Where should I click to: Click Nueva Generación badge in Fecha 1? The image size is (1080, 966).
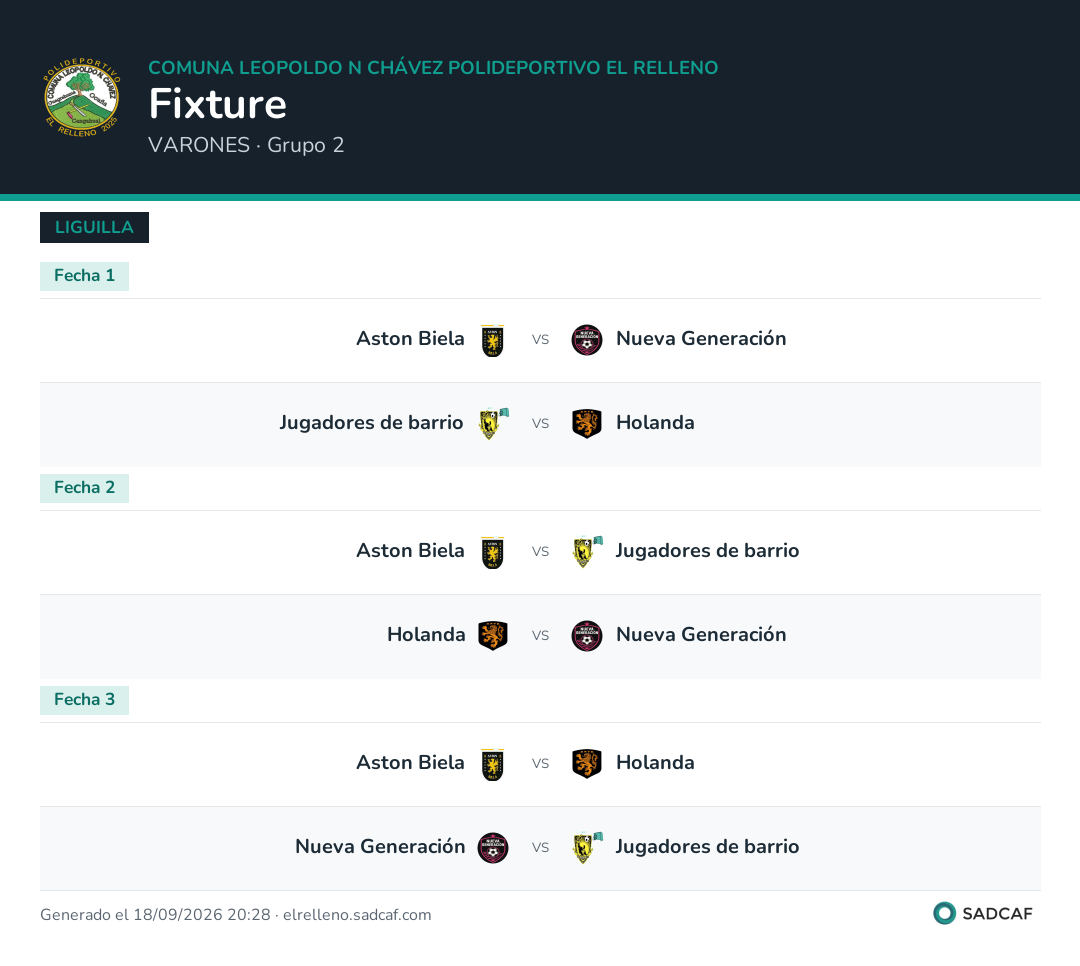click(587, 340)
